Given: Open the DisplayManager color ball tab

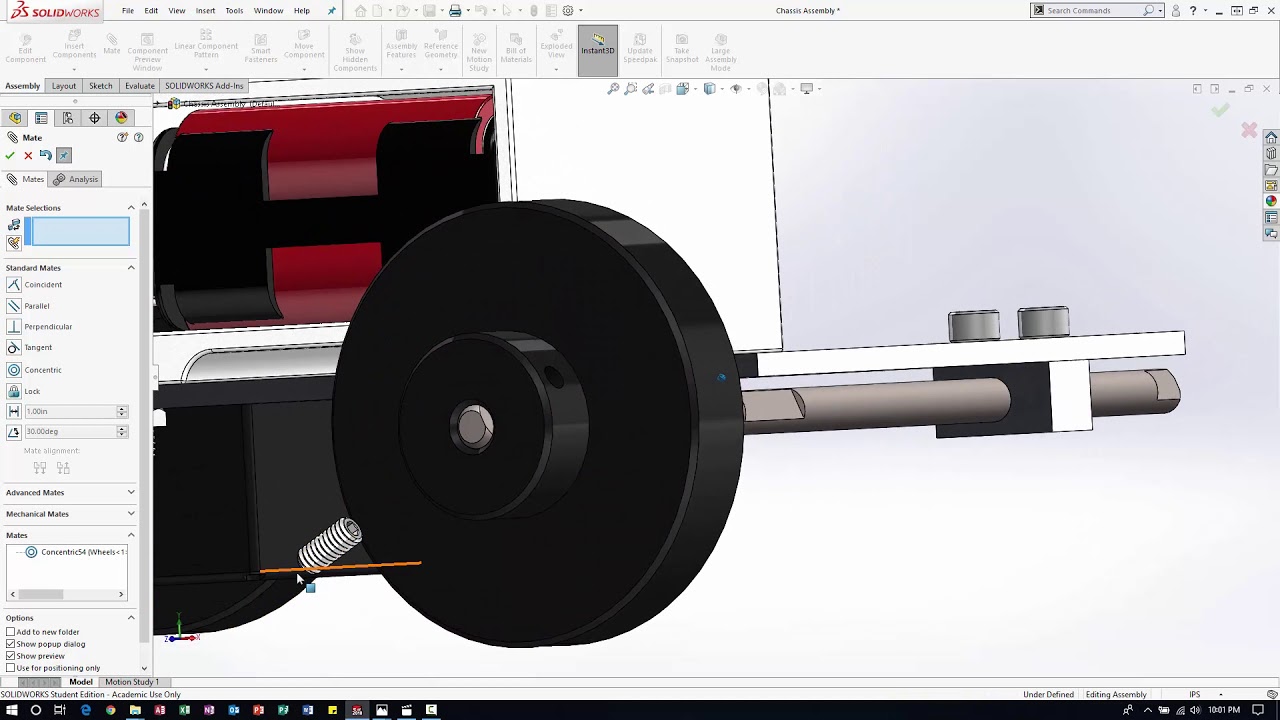Looking at the screenshot, I should (121, 118).
